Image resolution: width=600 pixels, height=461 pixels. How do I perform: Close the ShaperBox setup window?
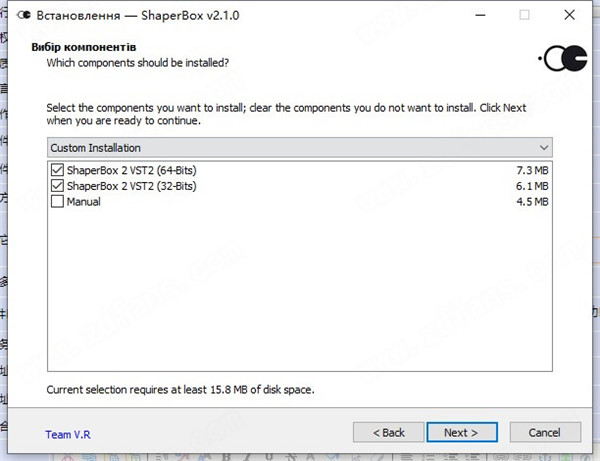(x=569, y=15)
